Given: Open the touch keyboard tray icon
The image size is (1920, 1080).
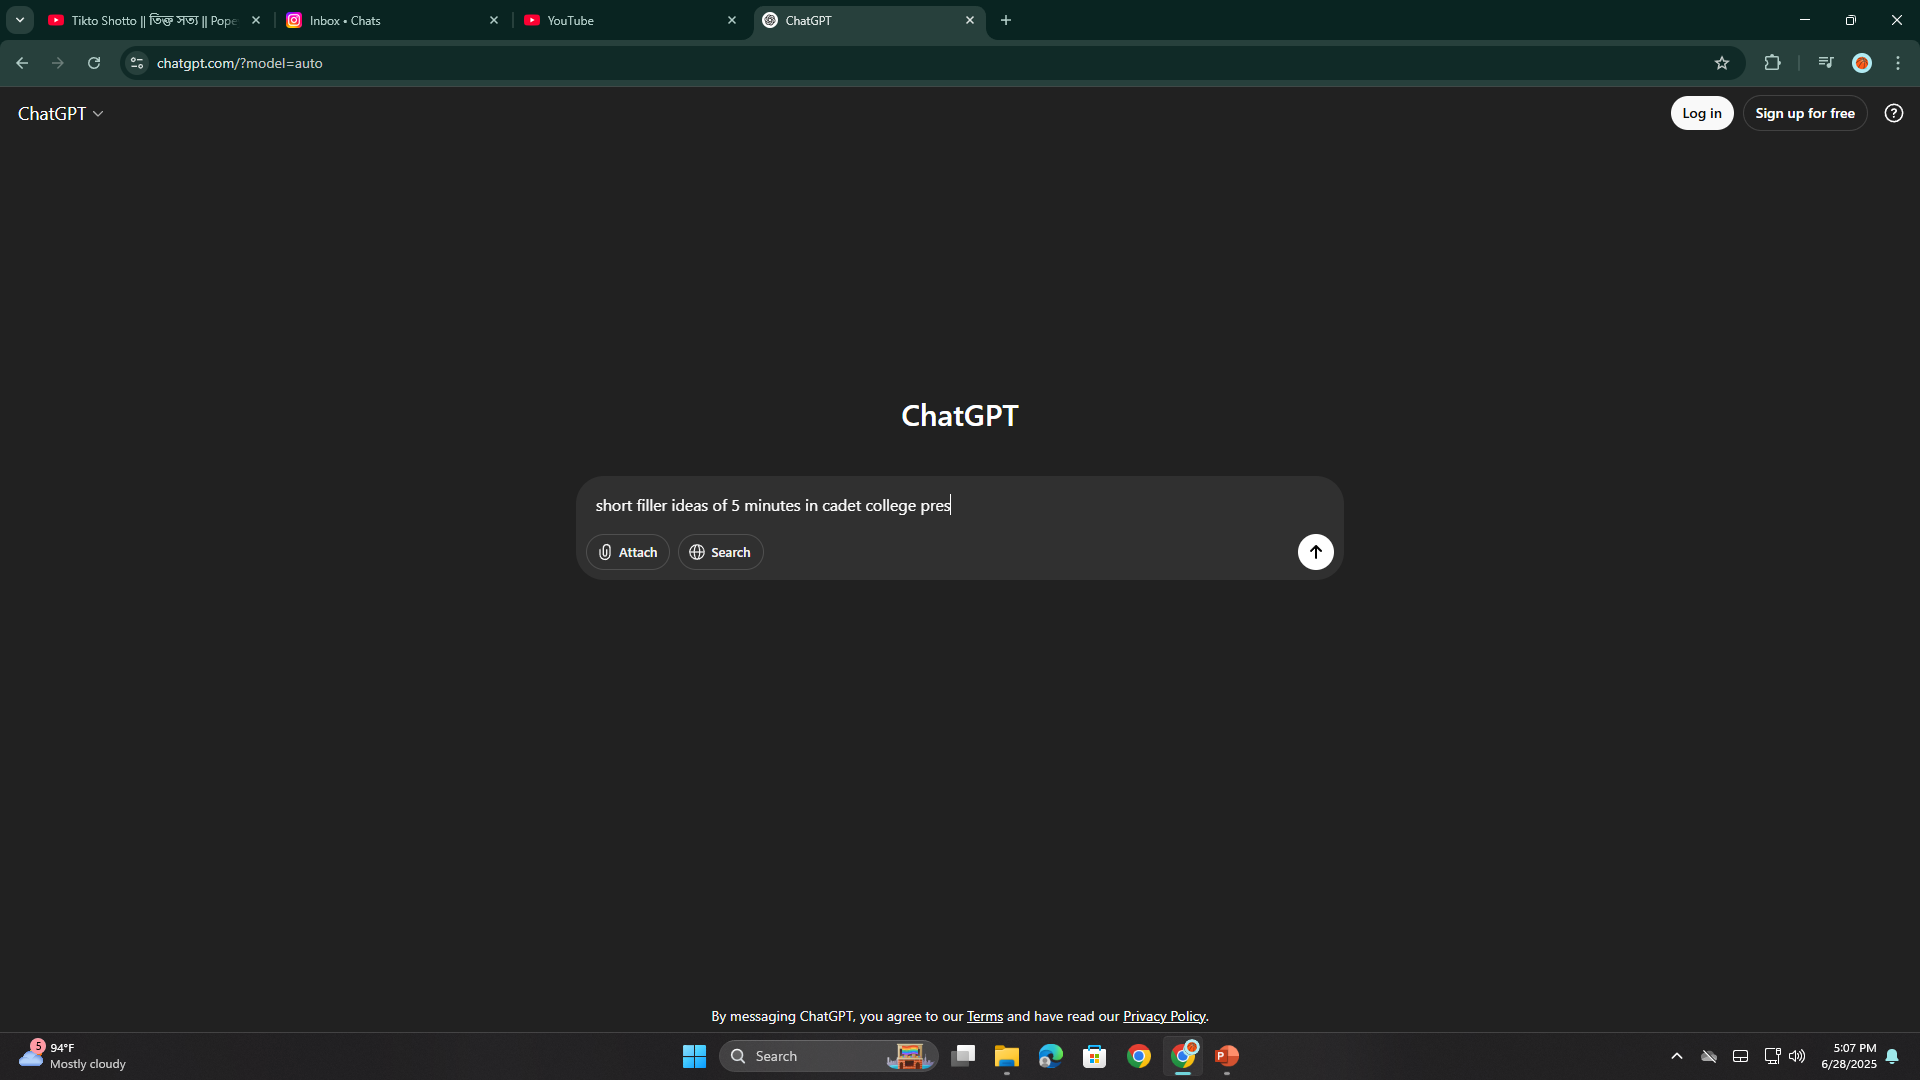Looking at the screenshot, I should [x=1740, y=1056].
